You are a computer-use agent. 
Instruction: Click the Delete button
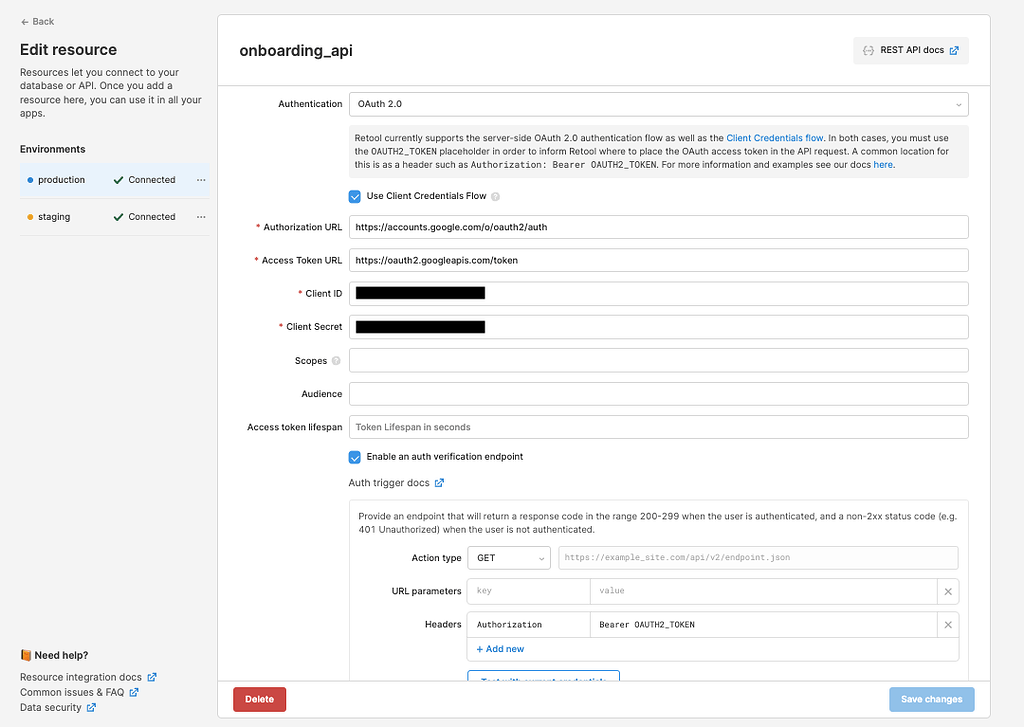pos(259,699)
